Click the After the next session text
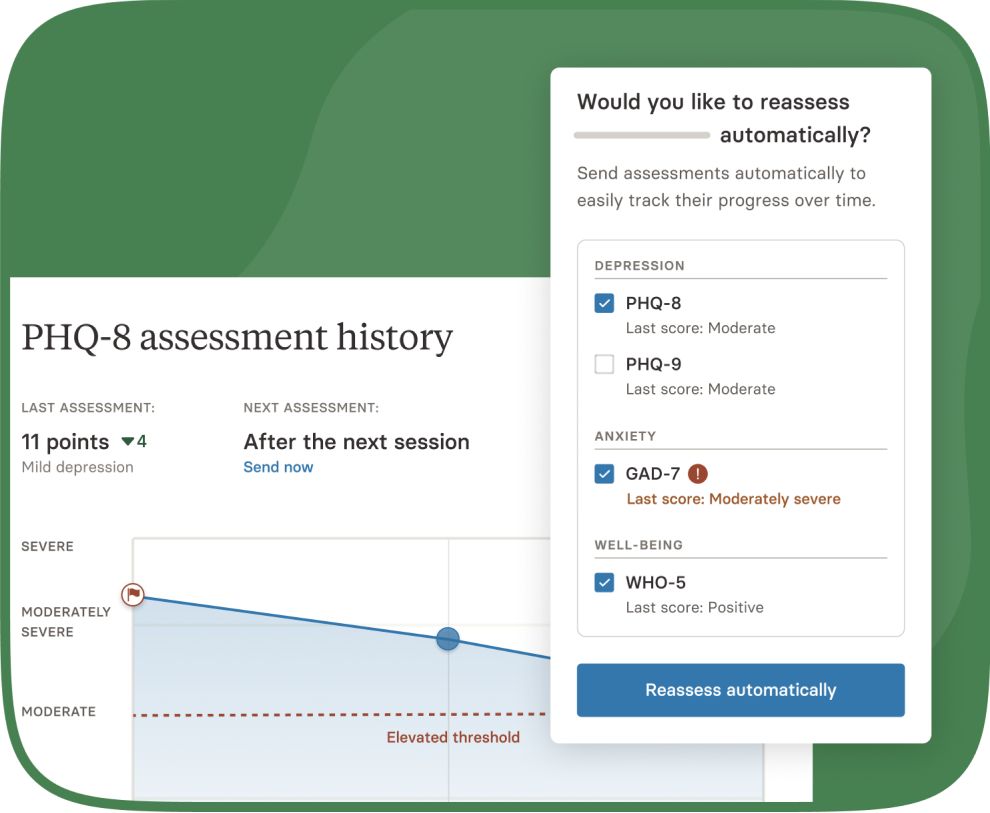 click(x=356, y=441)
